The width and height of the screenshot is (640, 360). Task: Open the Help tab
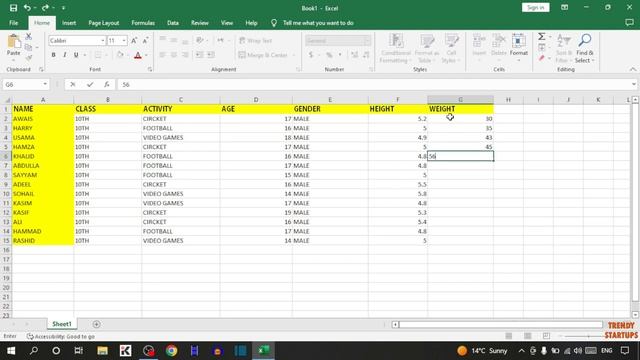click(251, 23)
